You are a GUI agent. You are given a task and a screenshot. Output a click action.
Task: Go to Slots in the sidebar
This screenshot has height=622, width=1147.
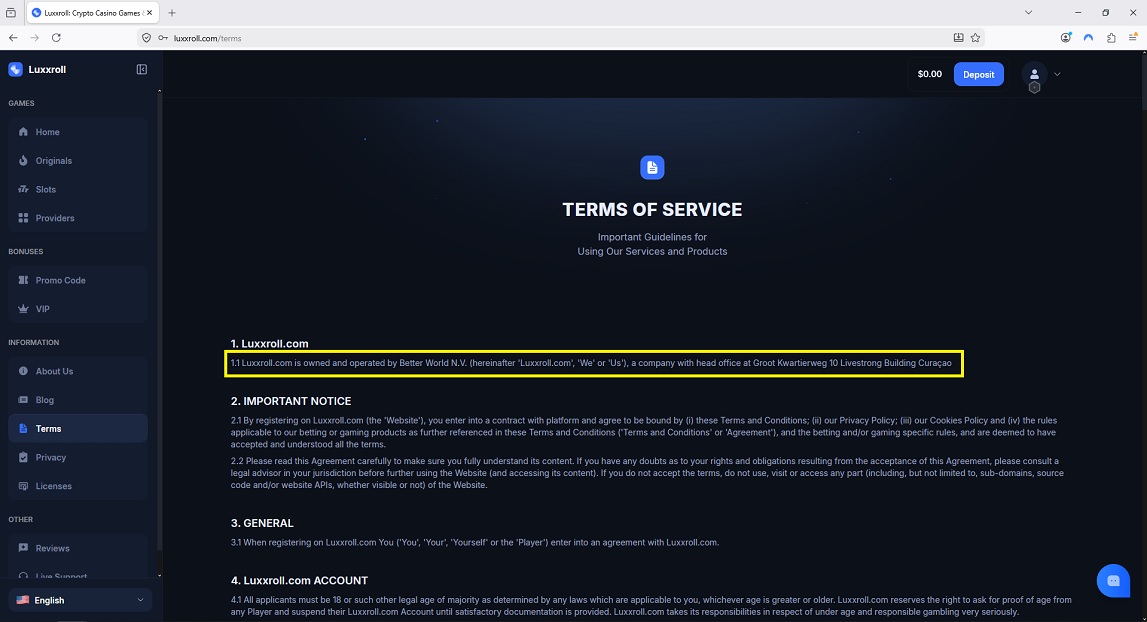coord(78,189)
